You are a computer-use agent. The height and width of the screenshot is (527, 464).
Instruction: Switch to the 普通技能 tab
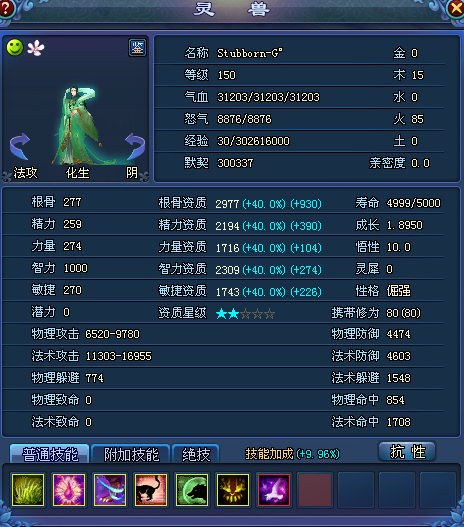click(50, 454)
